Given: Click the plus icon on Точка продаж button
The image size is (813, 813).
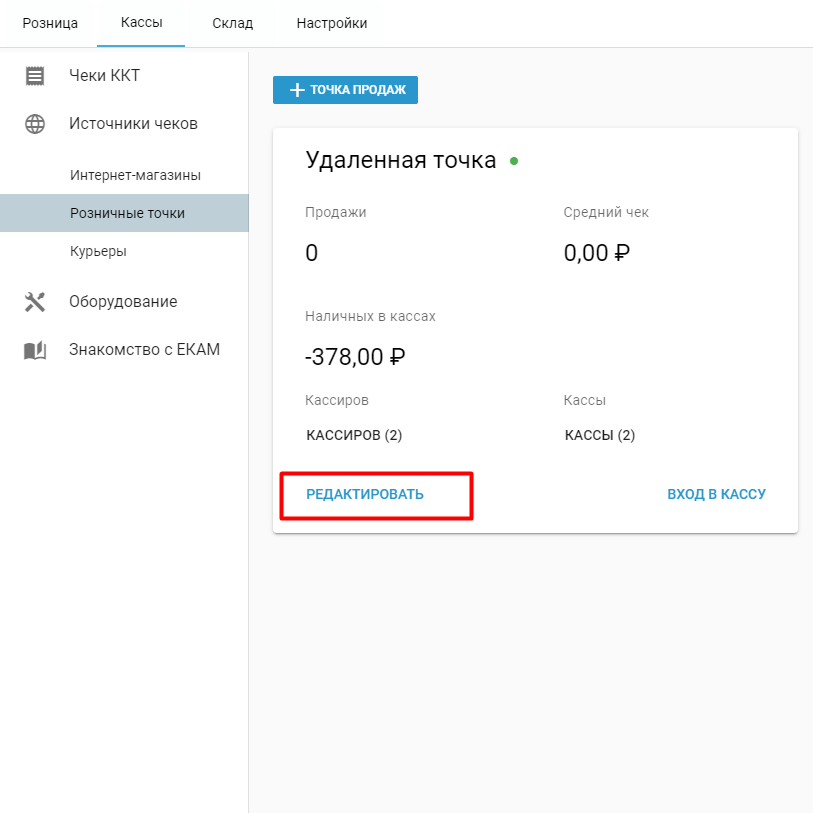Looking at the screenshot, I should (x=297, y=90).
